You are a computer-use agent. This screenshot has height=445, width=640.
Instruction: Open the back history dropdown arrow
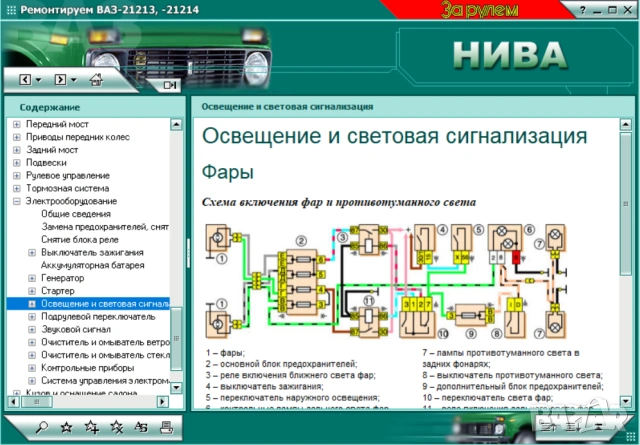[38, 80]
